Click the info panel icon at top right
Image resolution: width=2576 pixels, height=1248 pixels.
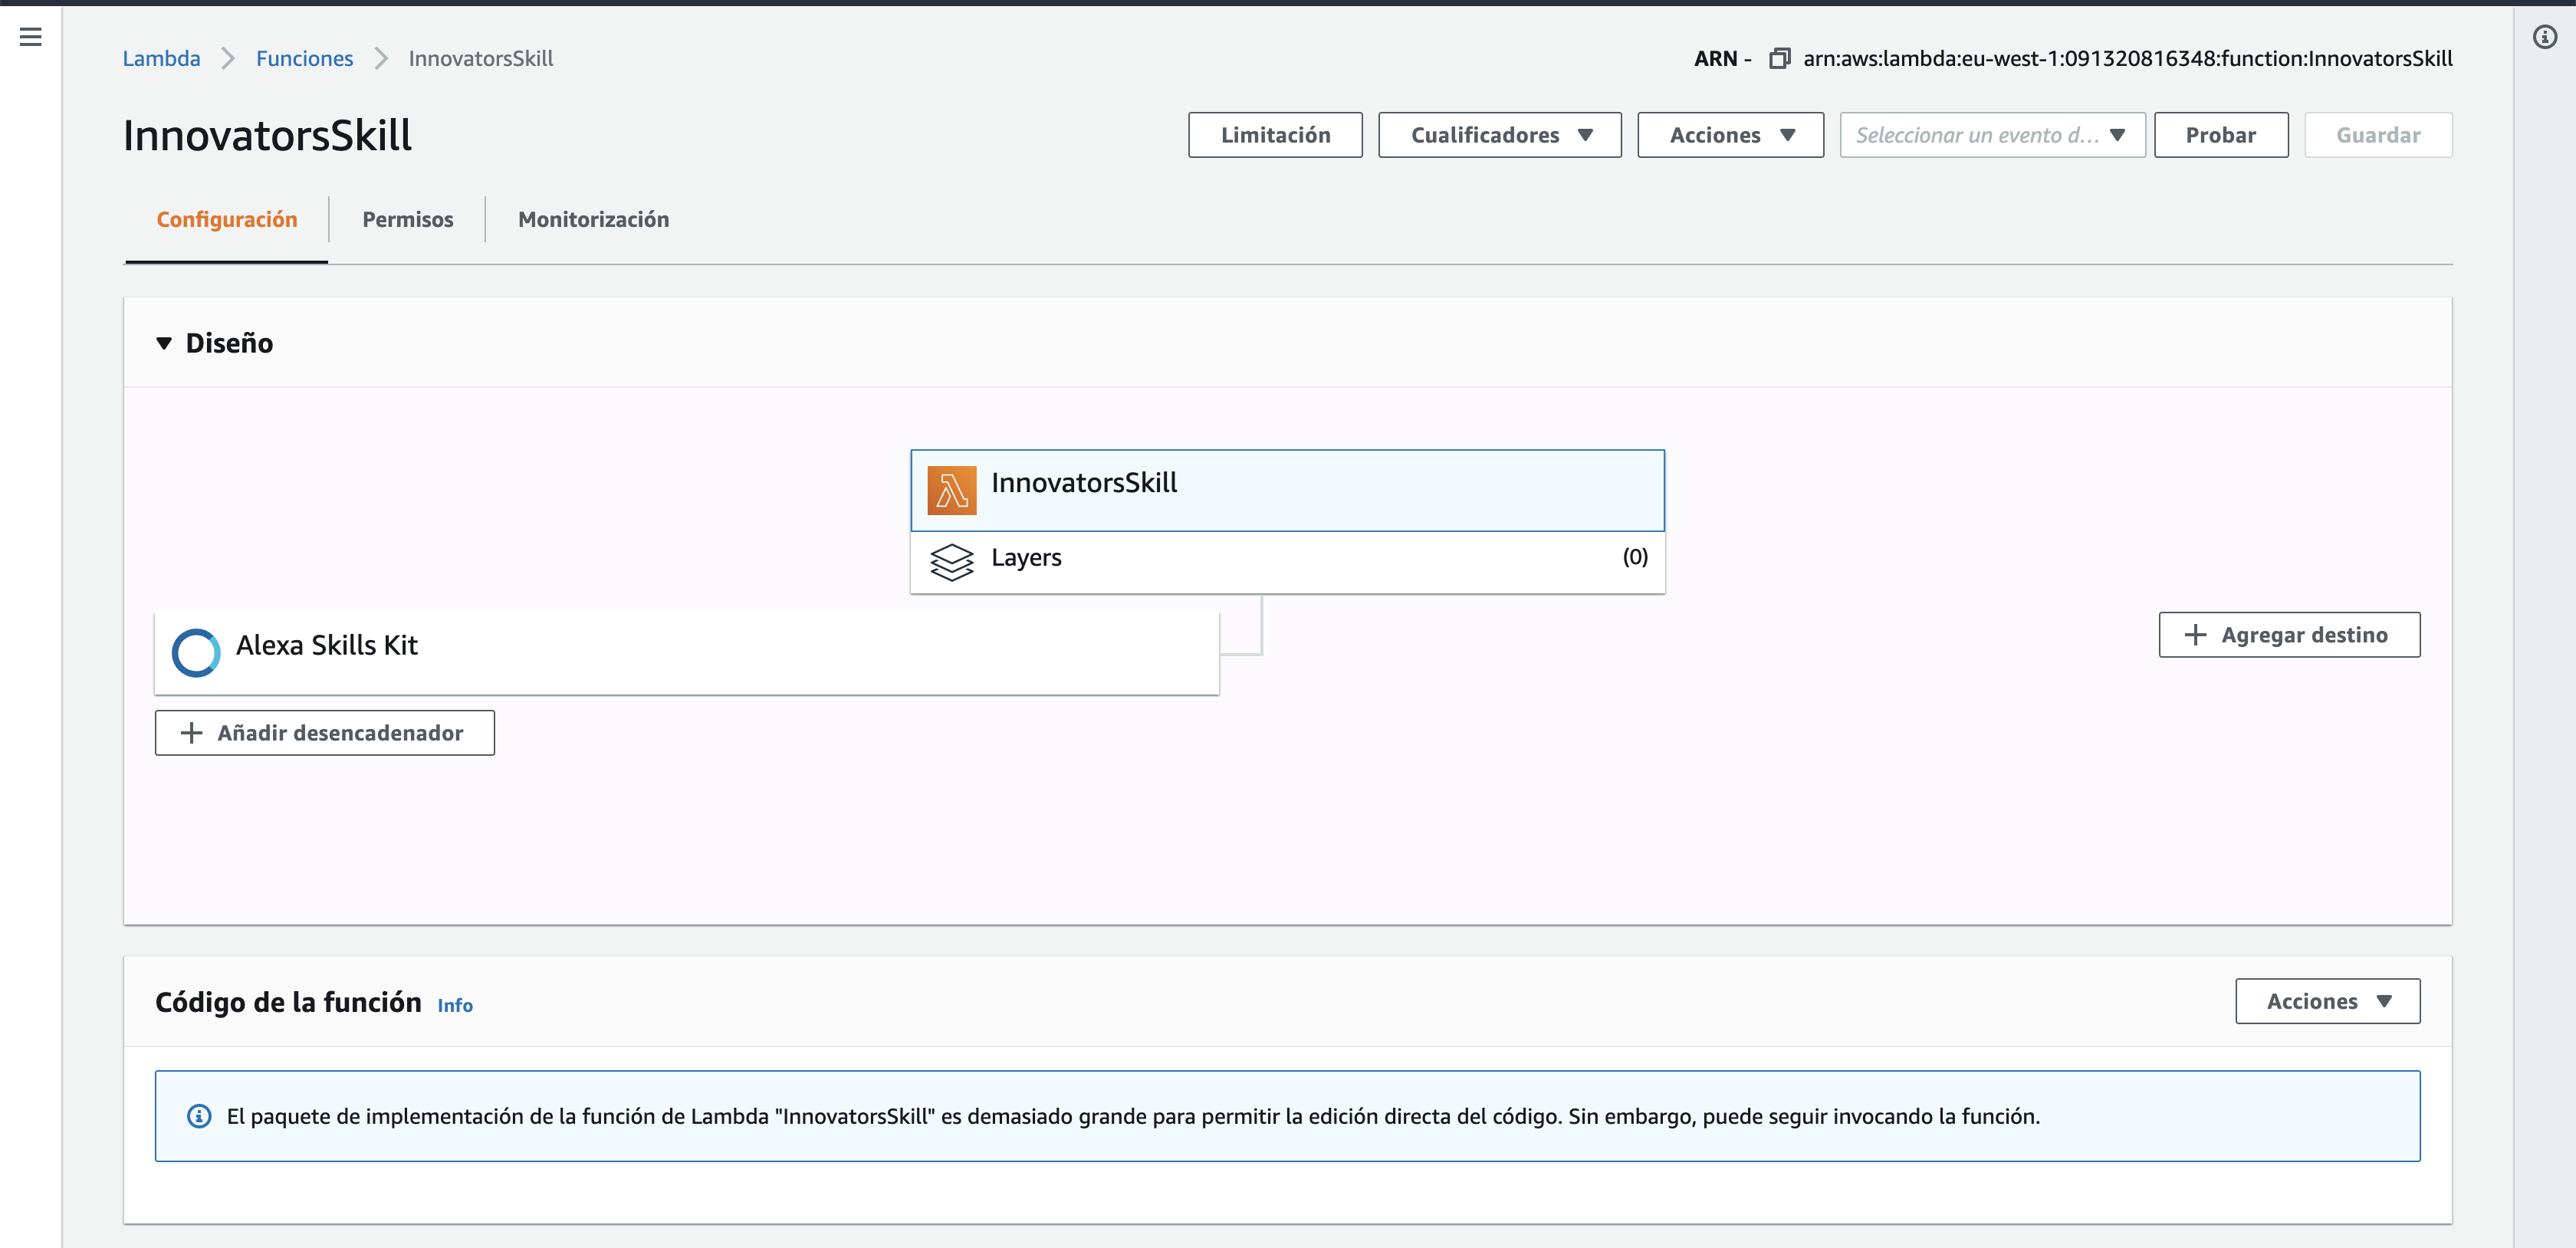(x=2544, y=37)
